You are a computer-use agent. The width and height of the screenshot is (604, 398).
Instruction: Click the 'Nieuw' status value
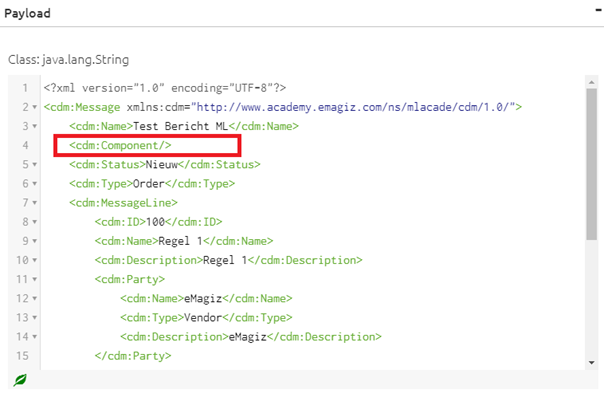click(161, 165)
